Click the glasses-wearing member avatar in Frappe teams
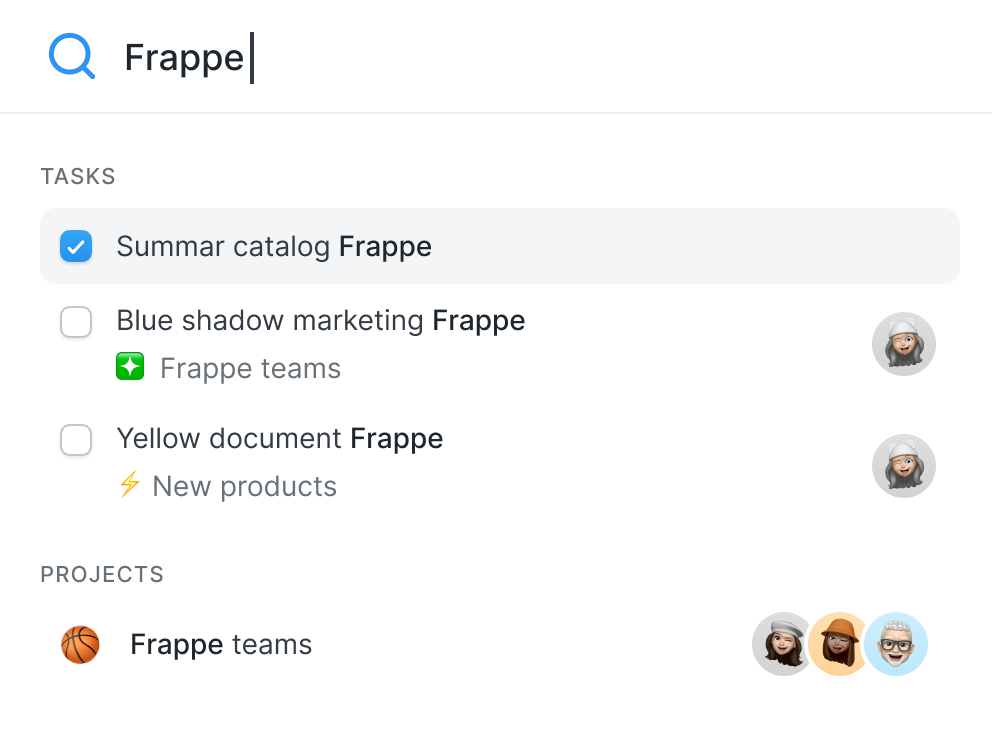The height and width of the screenshot is (740, 992). (x=896, y=644)
